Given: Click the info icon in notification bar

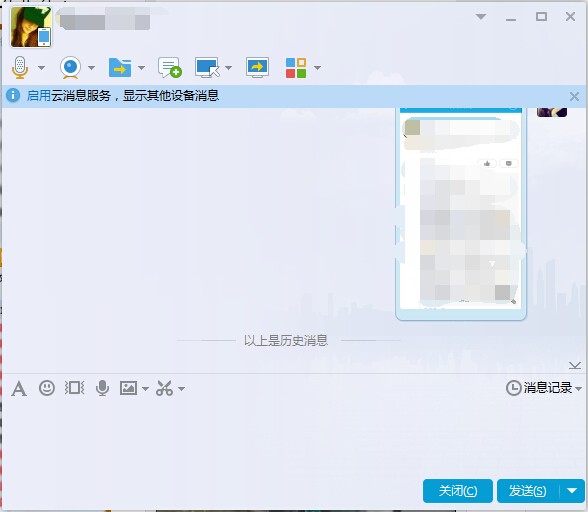Looking at the screenshot, I should coord(13,95).
